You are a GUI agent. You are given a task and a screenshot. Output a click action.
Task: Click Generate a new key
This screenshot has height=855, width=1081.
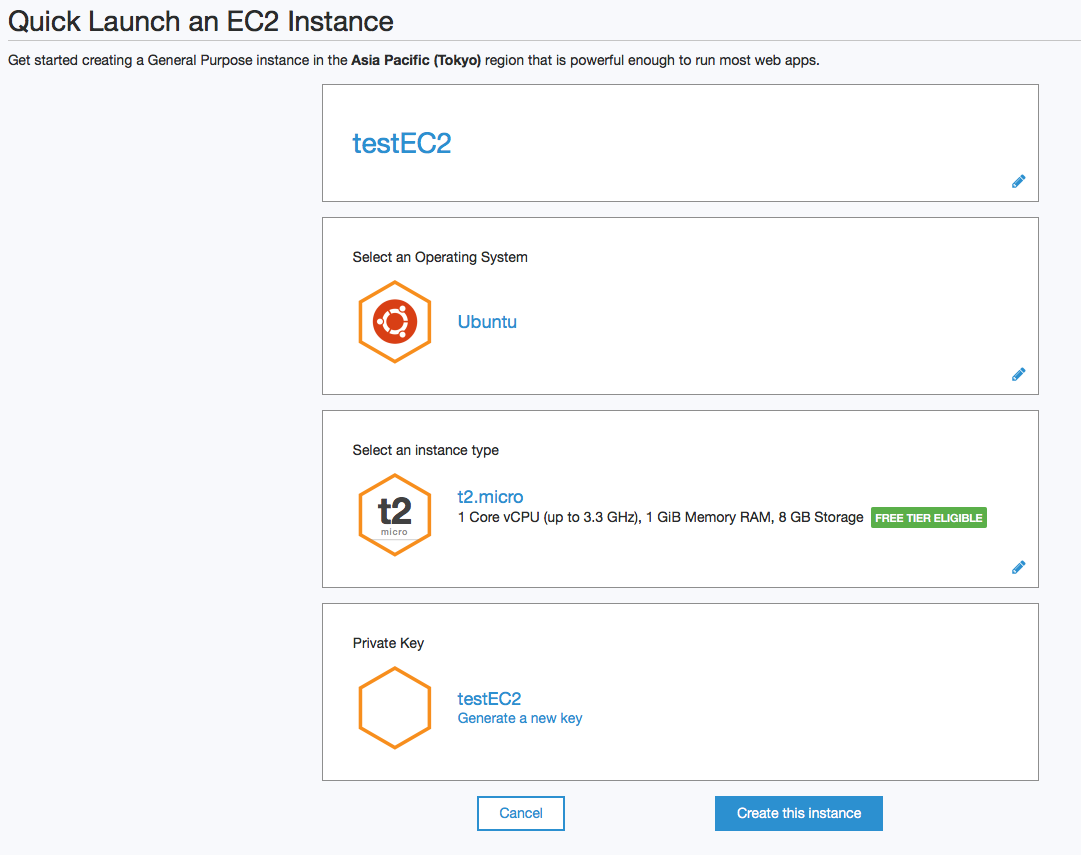click(x=520, y=718)
